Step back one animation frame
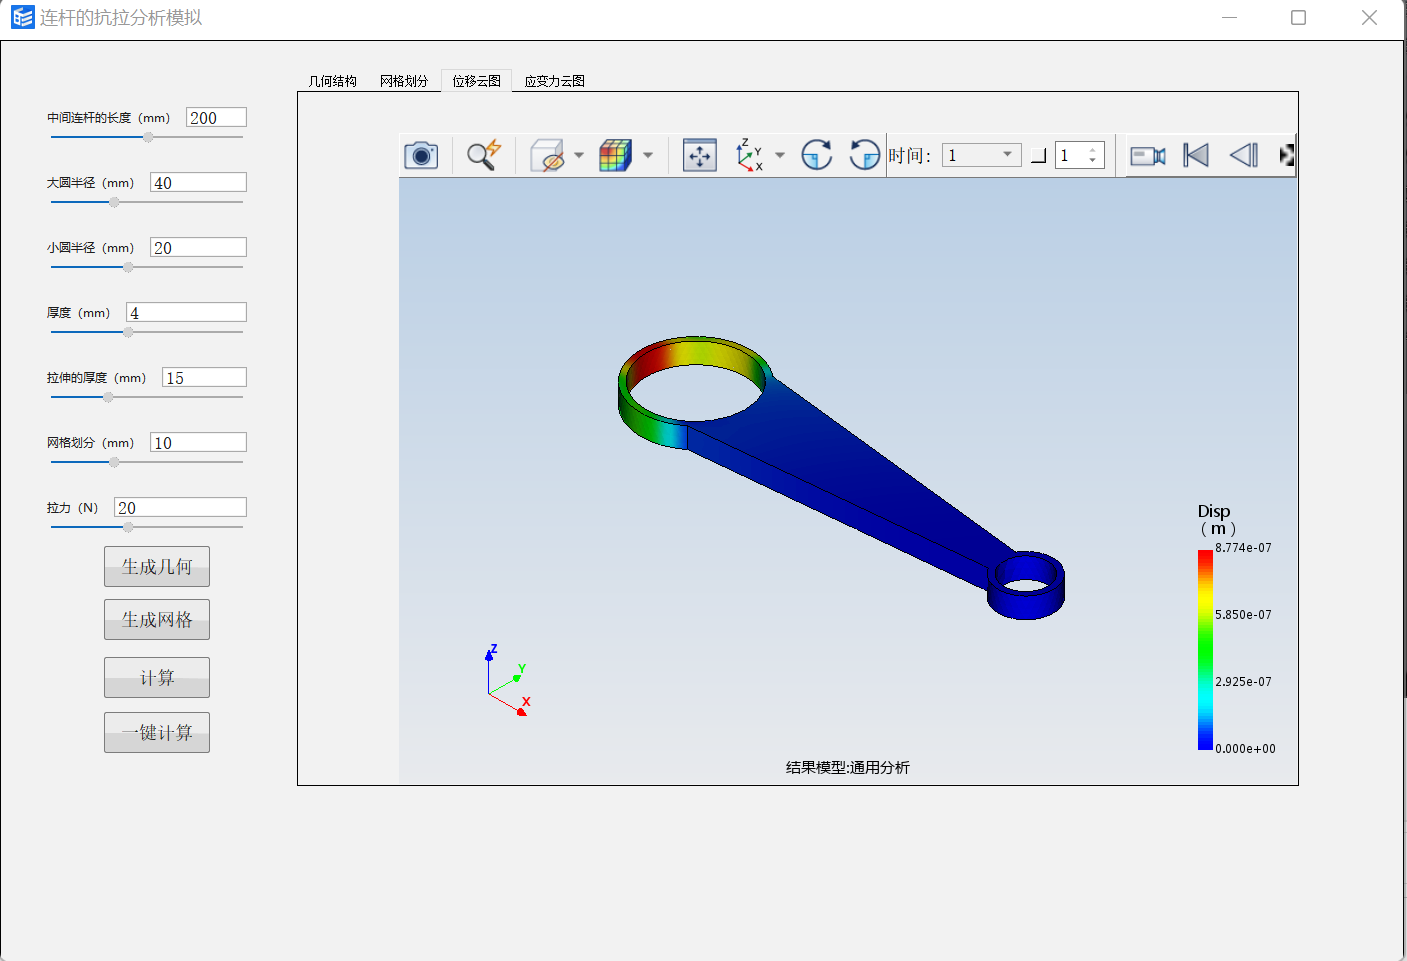This screenshot has height=961, width=1407. [1244, 155]
